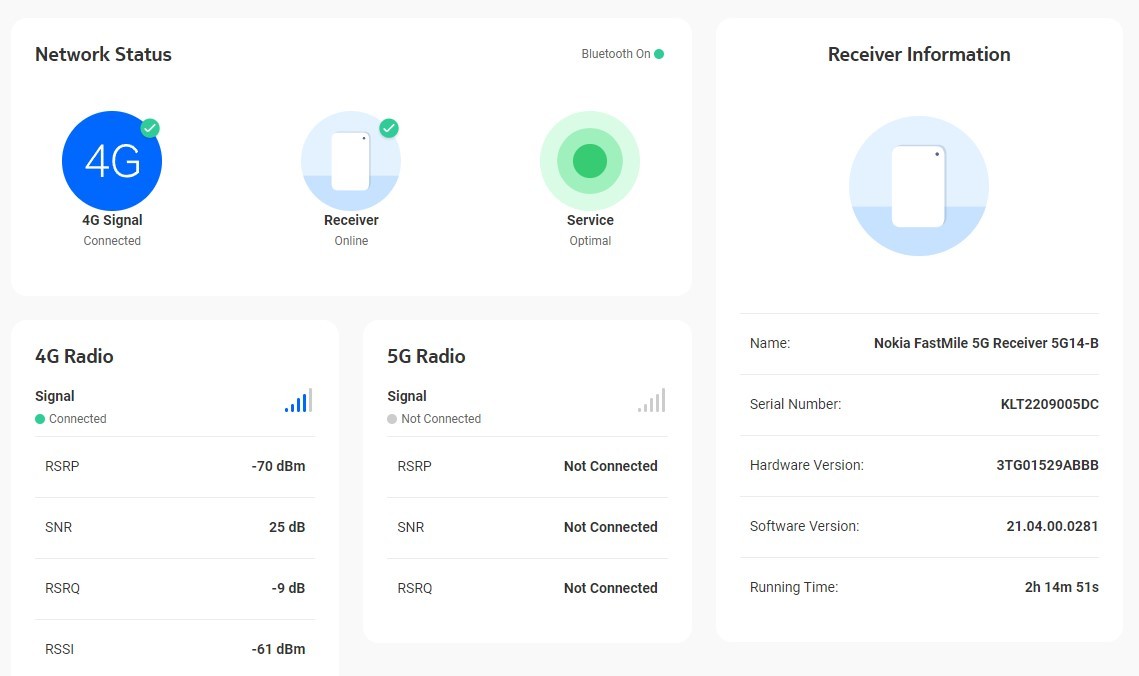
Task: Click the green checkmark on Receiver icon
Action: [389, 128]
